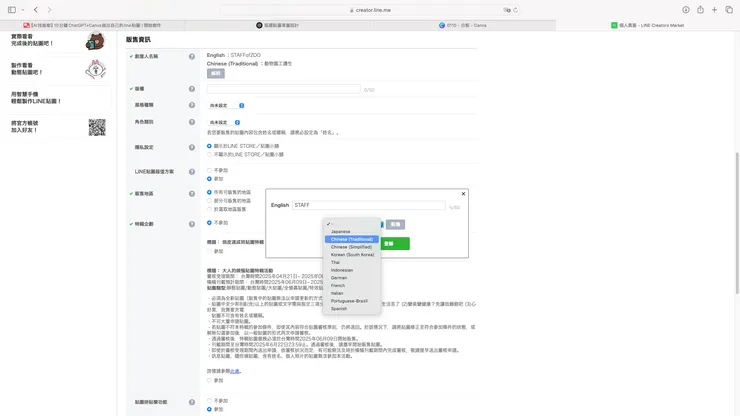The height and width of the screenshot is (416, 740).
Task: Select show in LINE STORE radio option
Action: point(209,146)
